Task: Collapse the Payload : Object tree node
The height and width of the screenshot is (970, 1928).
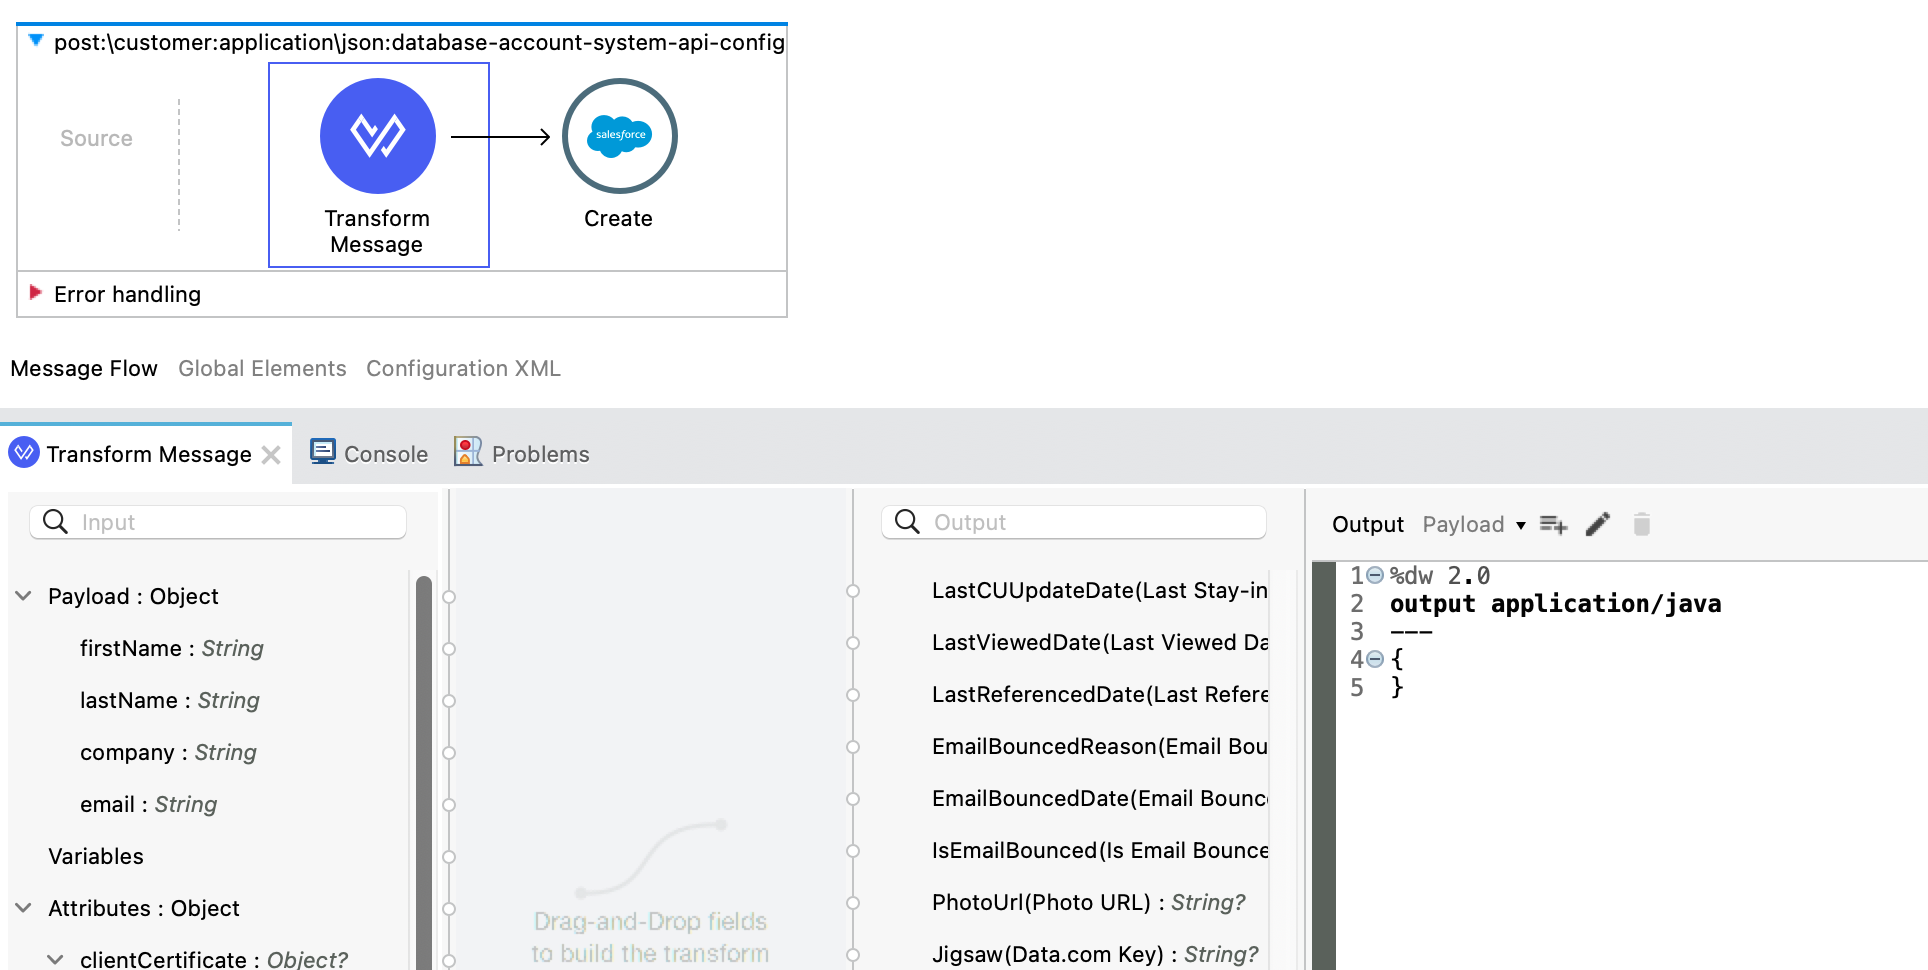Action: pyautogui.click(x=24, y=596)
